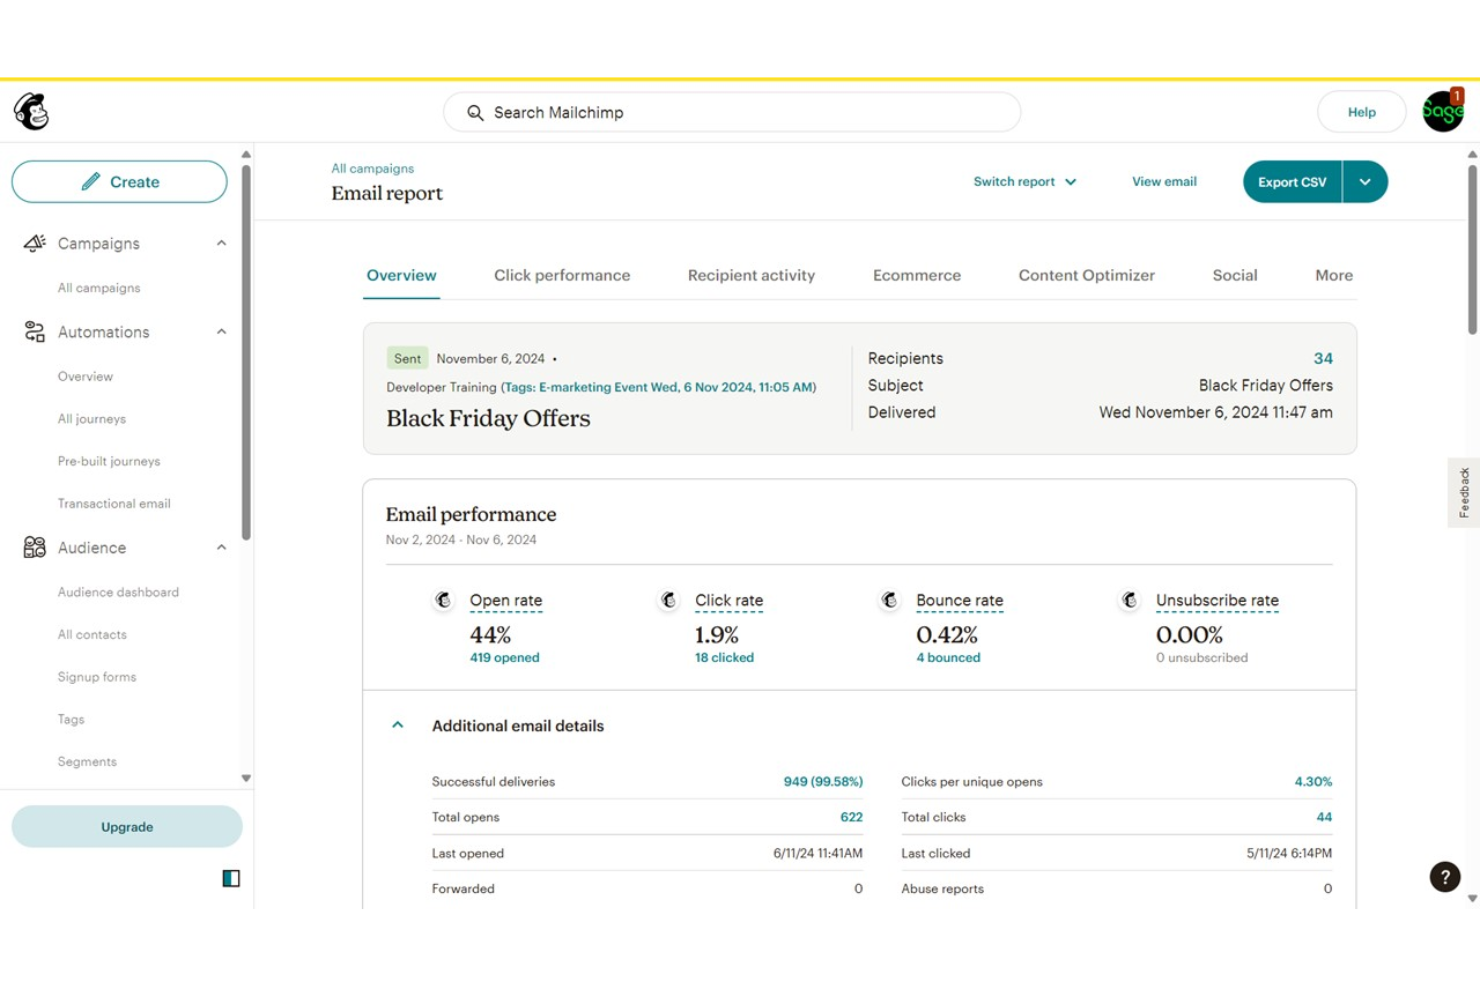Viewport: 1480px width, 987px height.
Task: Collapse the Additional email details section
Action: coord(397,724)
